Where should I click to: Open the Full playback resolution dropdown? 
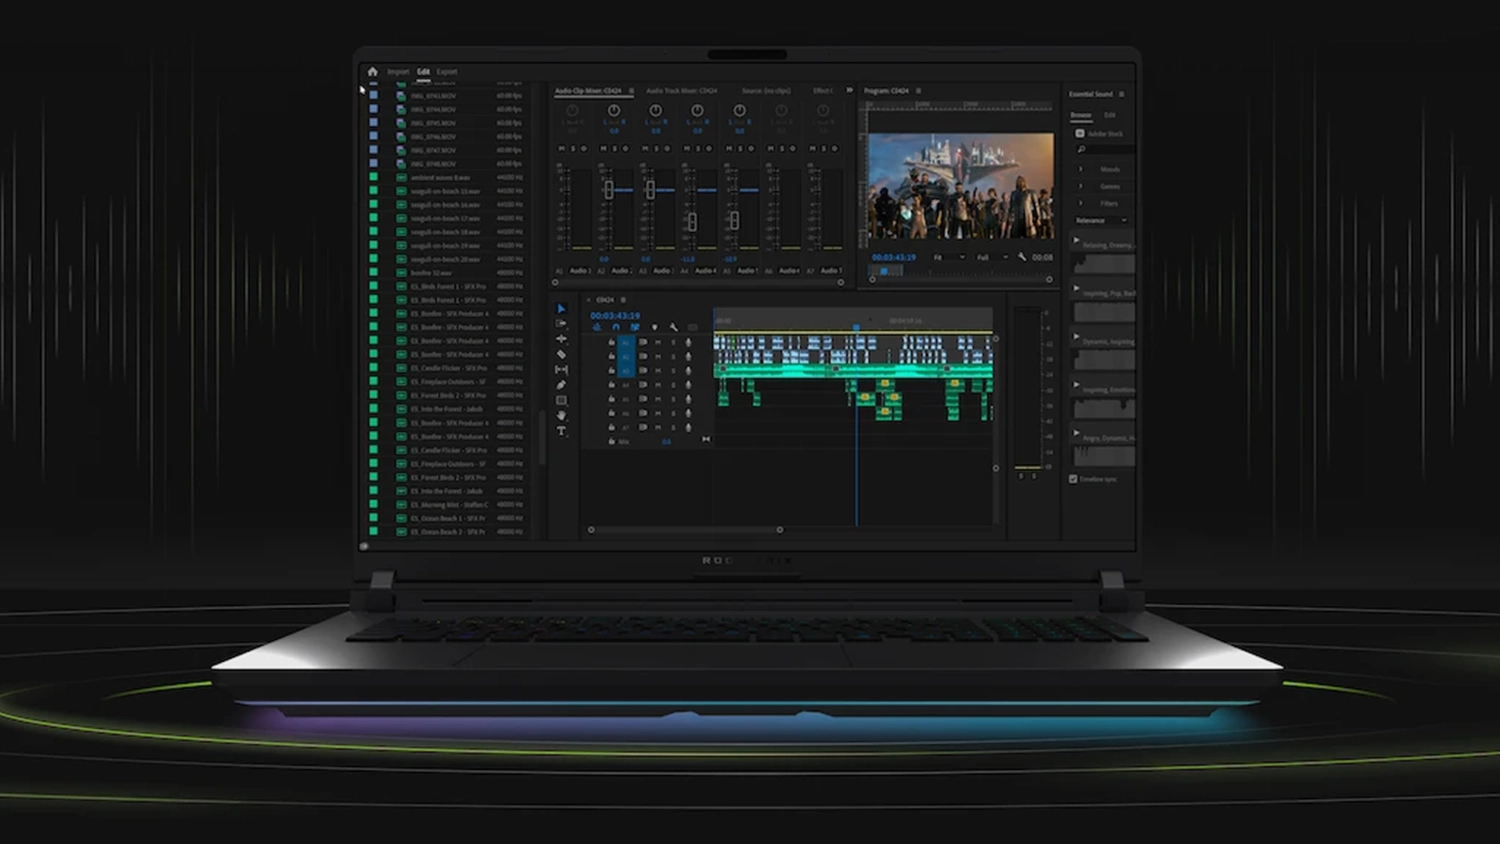point(992,257)
